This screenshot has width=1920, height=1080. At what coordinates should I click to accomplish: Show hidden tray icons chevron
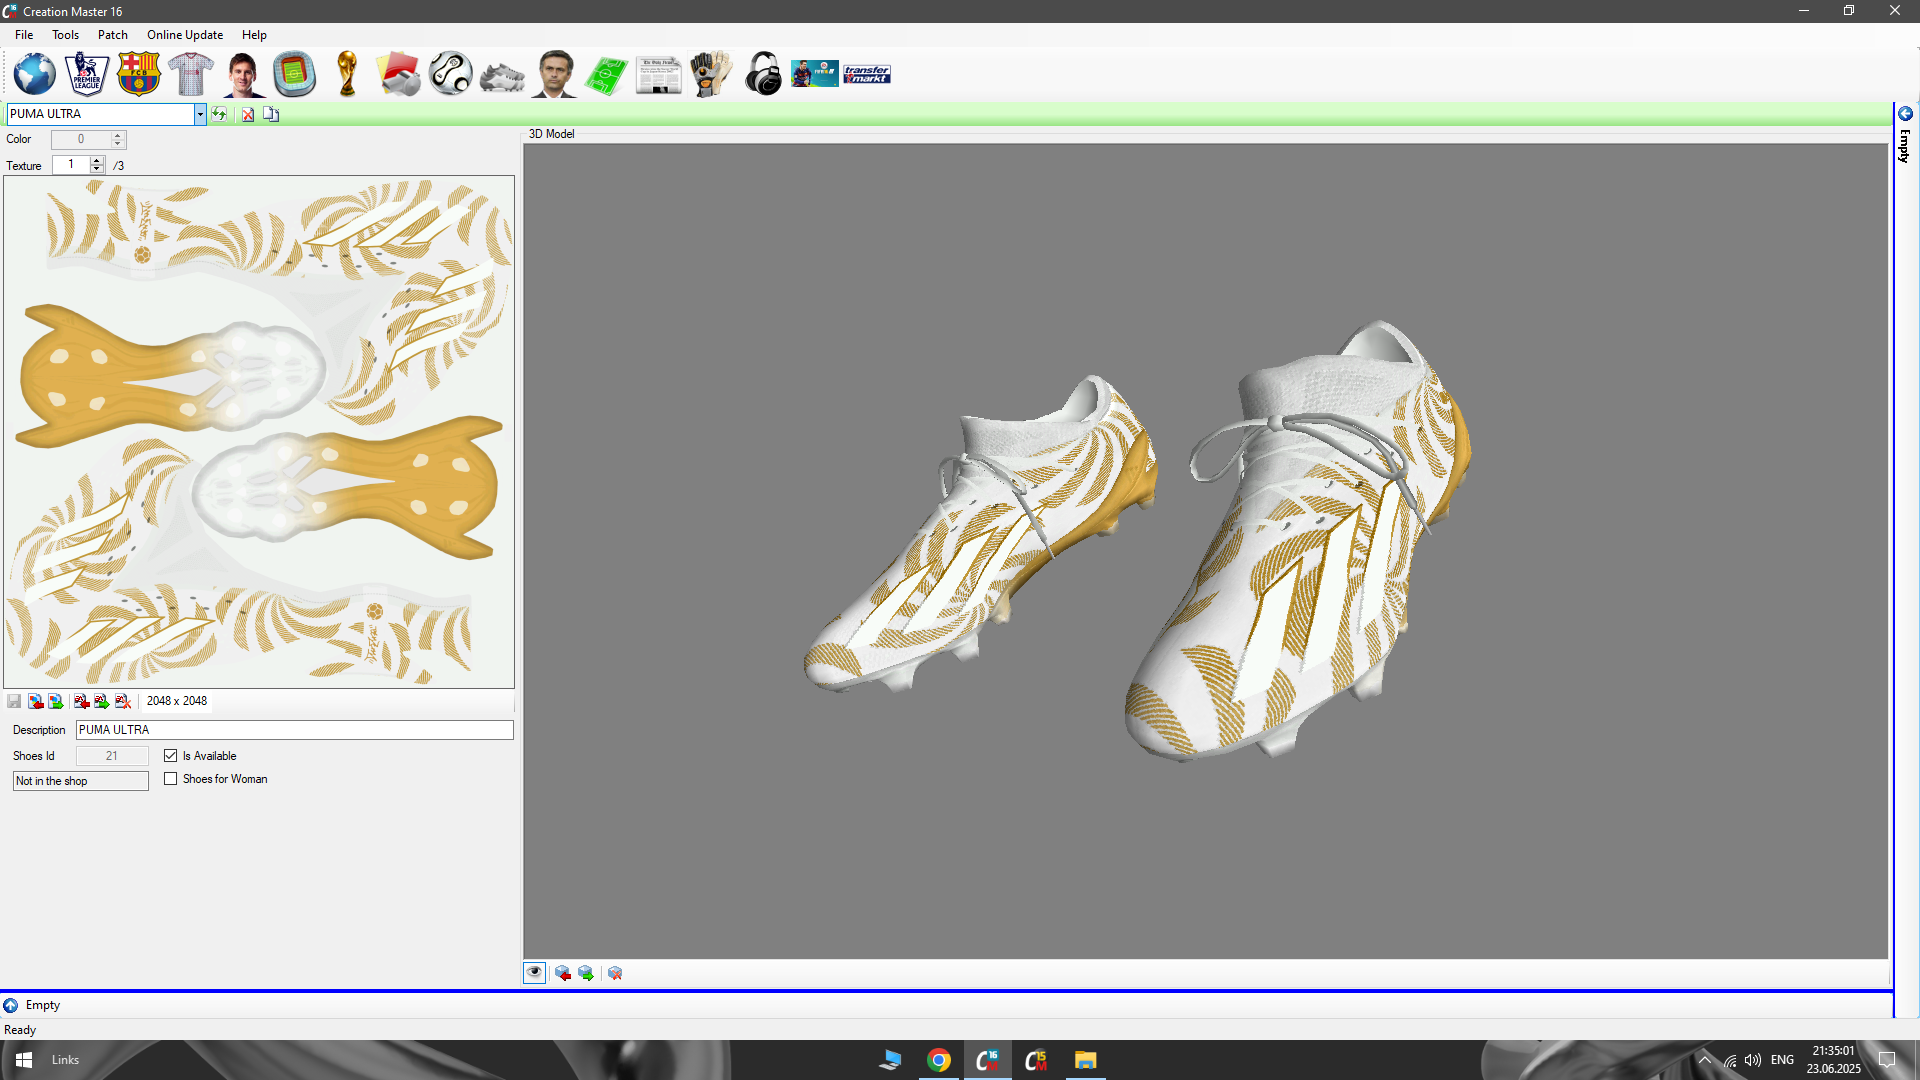1705,1060
